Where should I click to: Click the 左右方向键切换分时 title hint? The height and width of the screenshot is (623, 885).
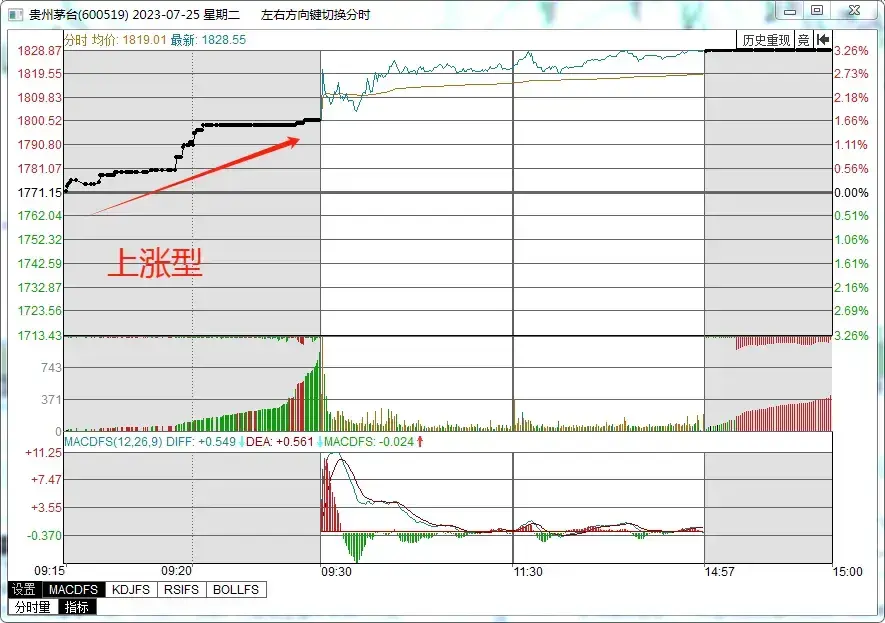[316, 15]
